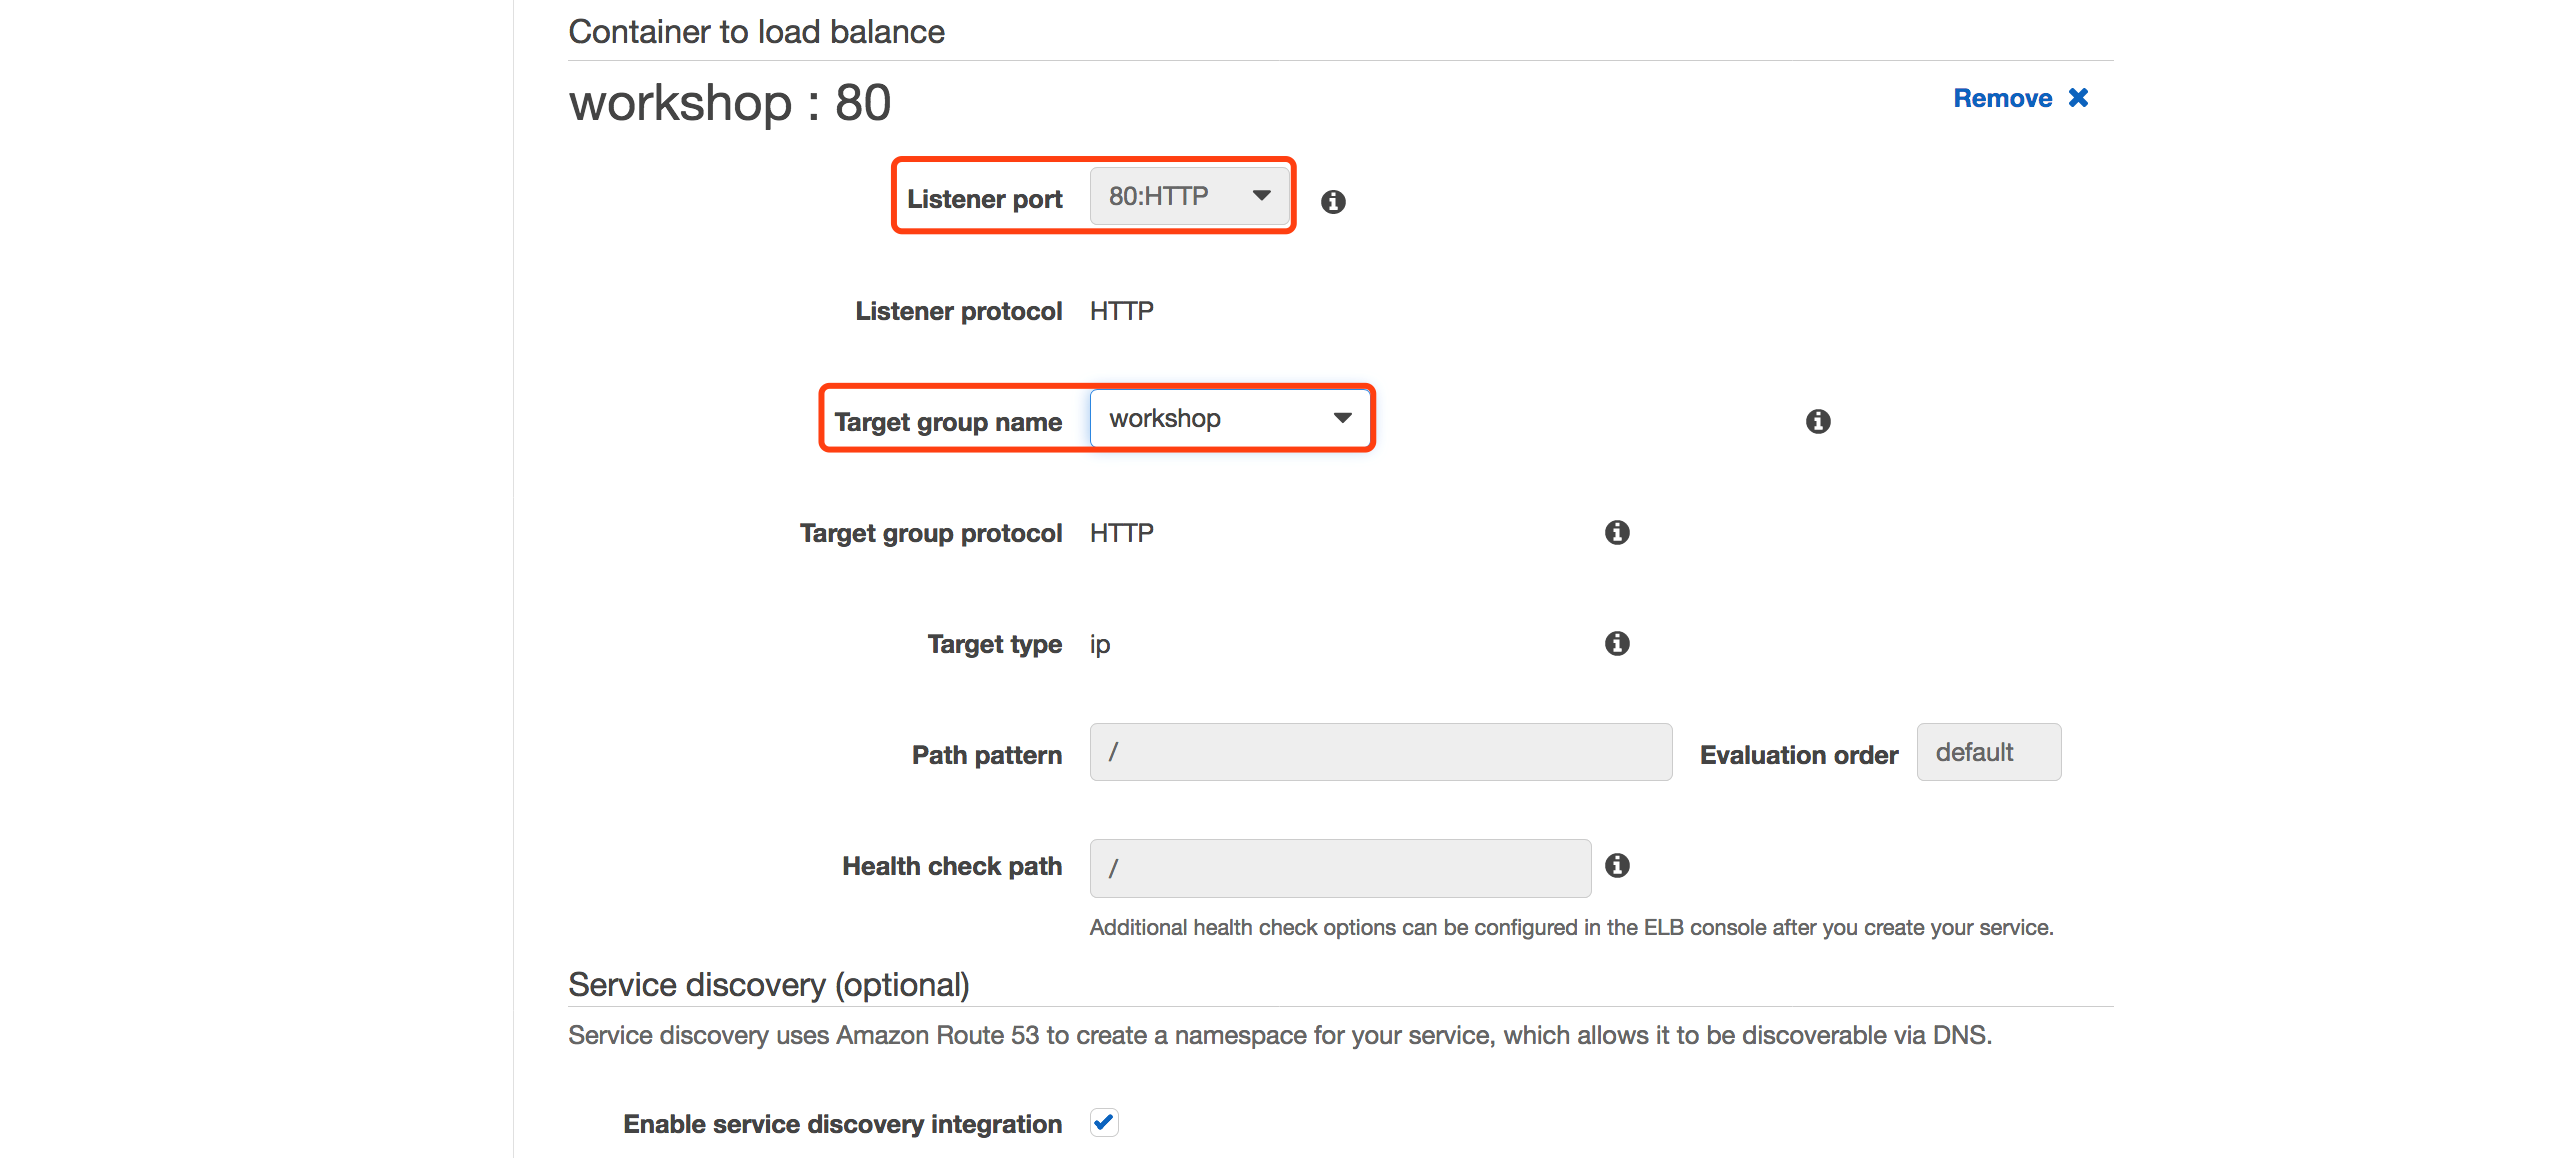The height and width of the screenshot is (1158, 2558).
Task: Open the Listener port 80:HTTP dropdown
Action: [1188, 196]
